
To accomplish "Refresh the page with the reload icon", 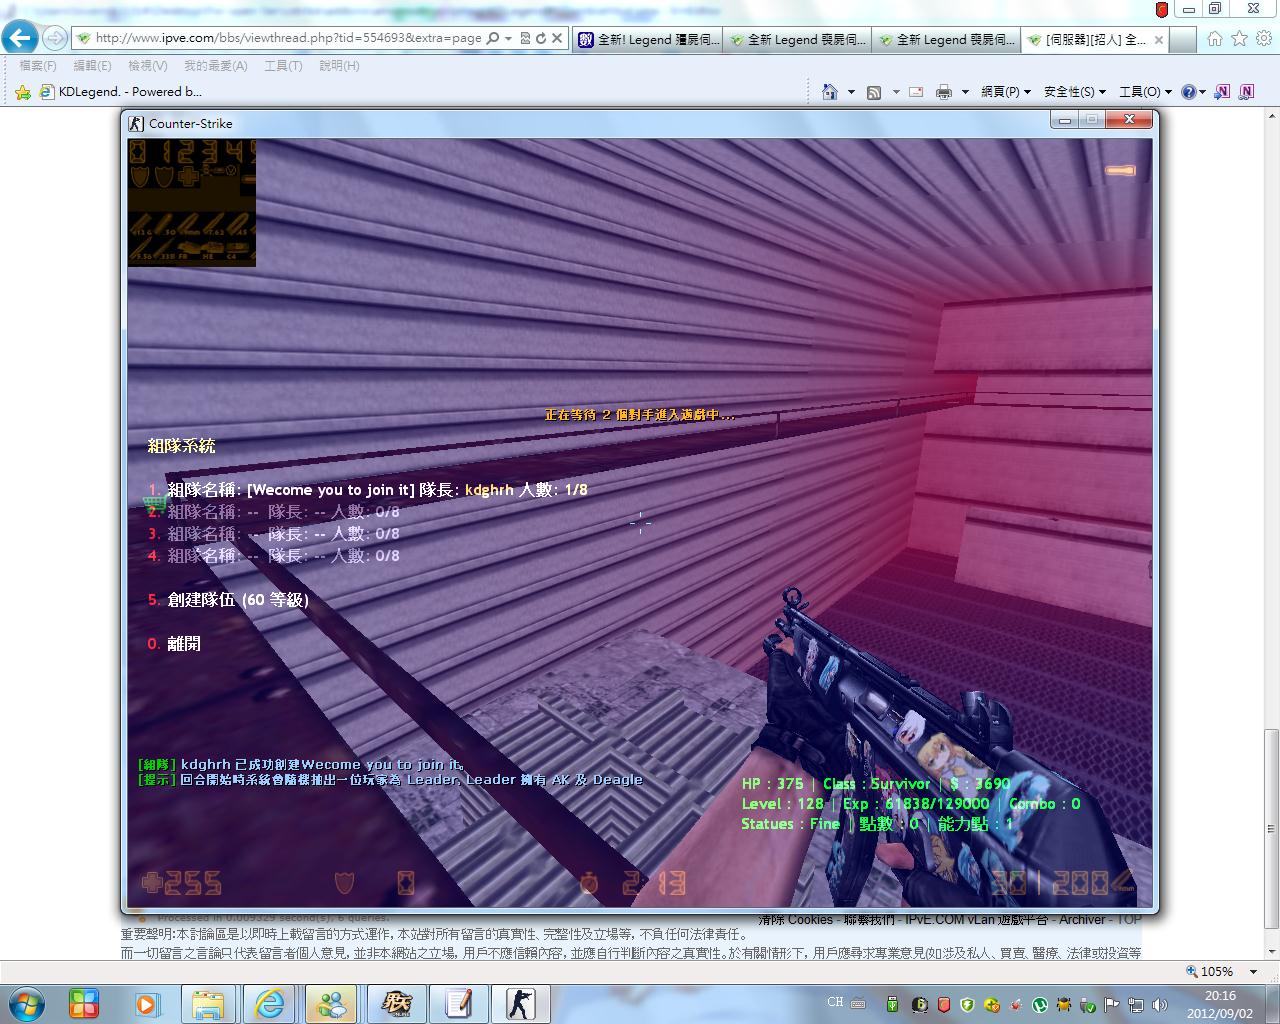I will [541, 39].
